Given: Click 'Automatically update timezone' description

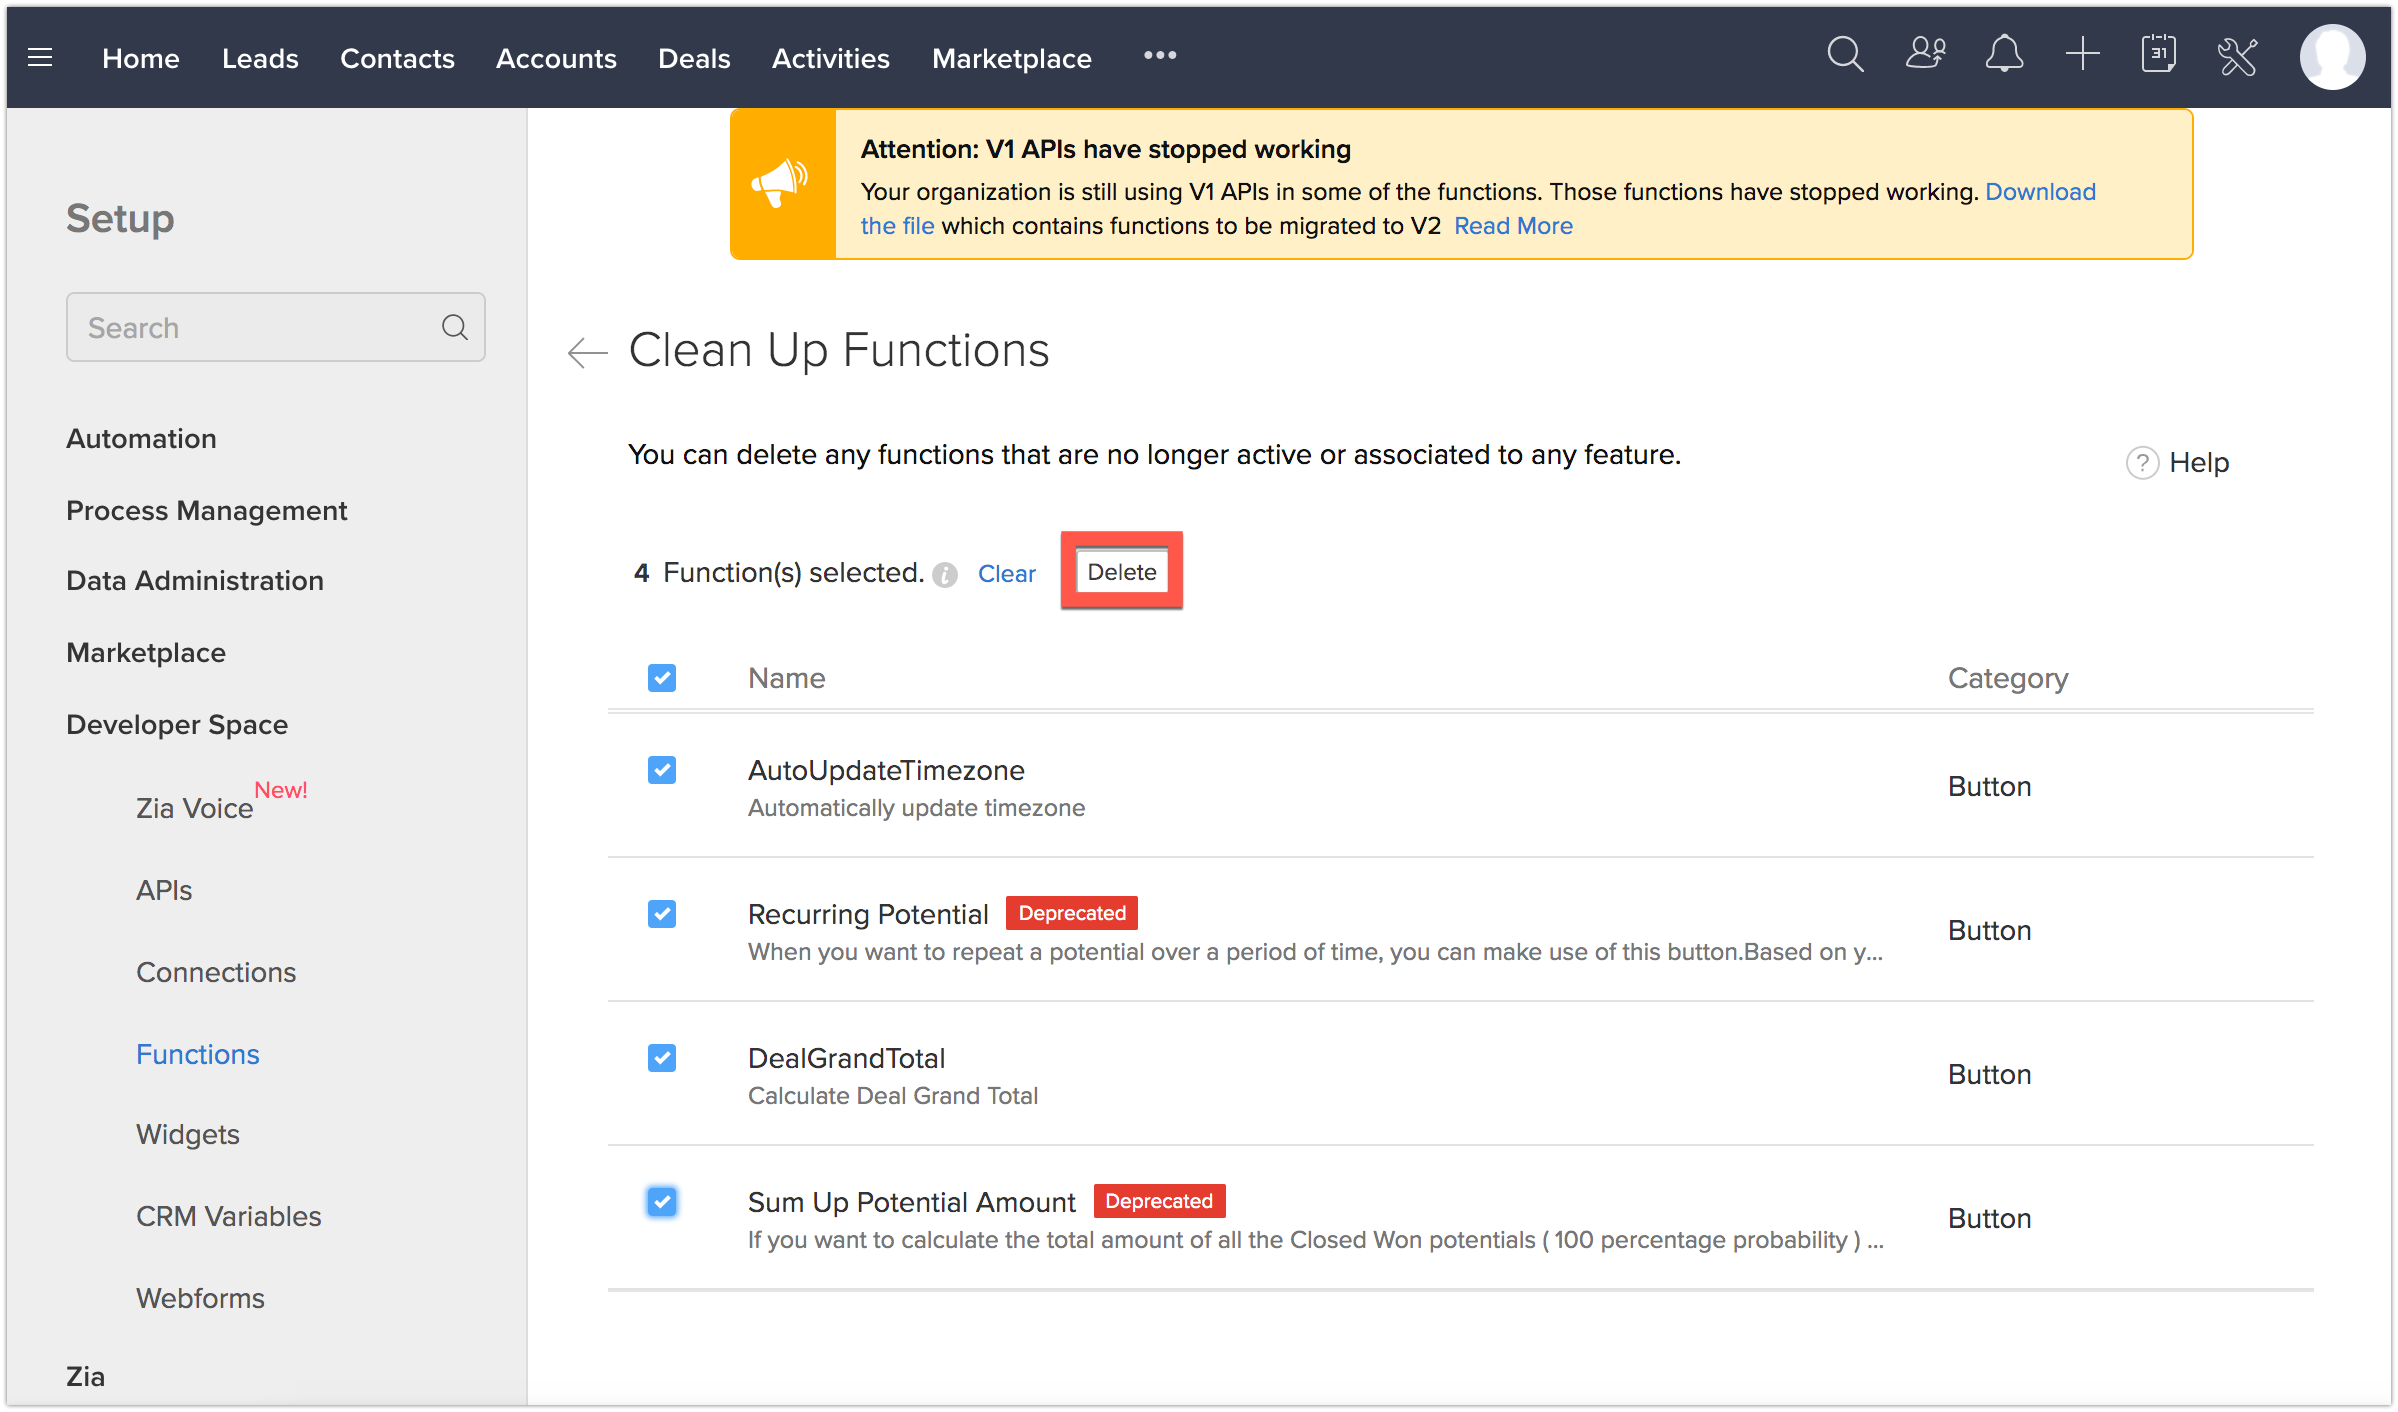Looking at the screenshot, I should point(916,808).
